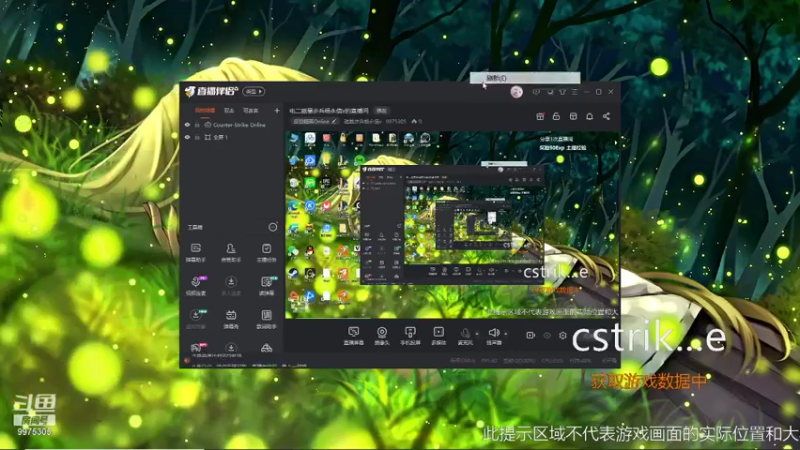Open the notification bell icon
The image size is (800, 450).
pyautogui.click(x=589, y=116)
